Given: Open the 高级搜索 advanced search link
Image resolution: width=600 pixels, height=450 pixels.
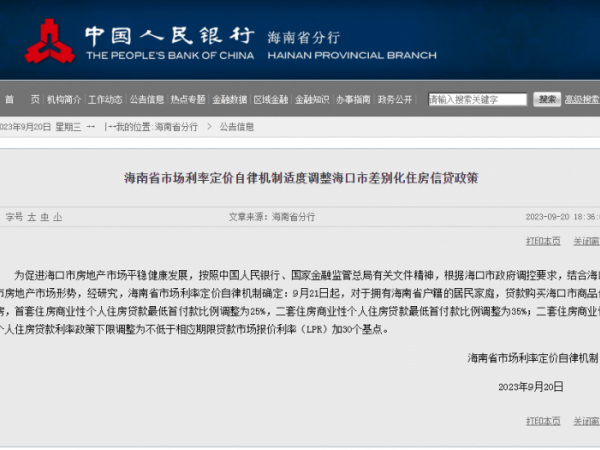Looking at the screenshot, I should pyautogui.click(x=581, y=100).
